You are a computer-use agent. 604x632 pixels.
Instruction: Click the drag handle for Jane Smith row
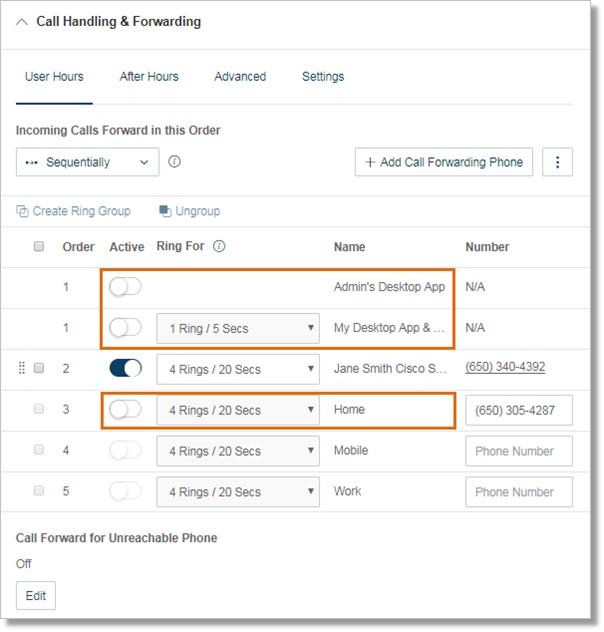[x=22, y=368]
